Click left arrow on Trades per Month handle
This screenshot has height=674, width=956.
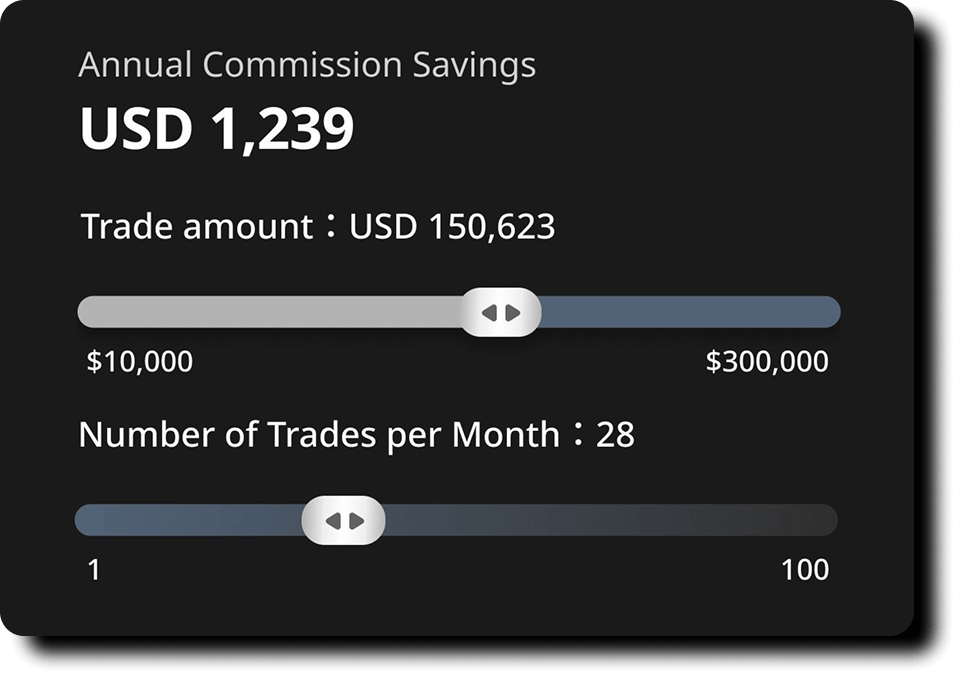coord(332,521)
